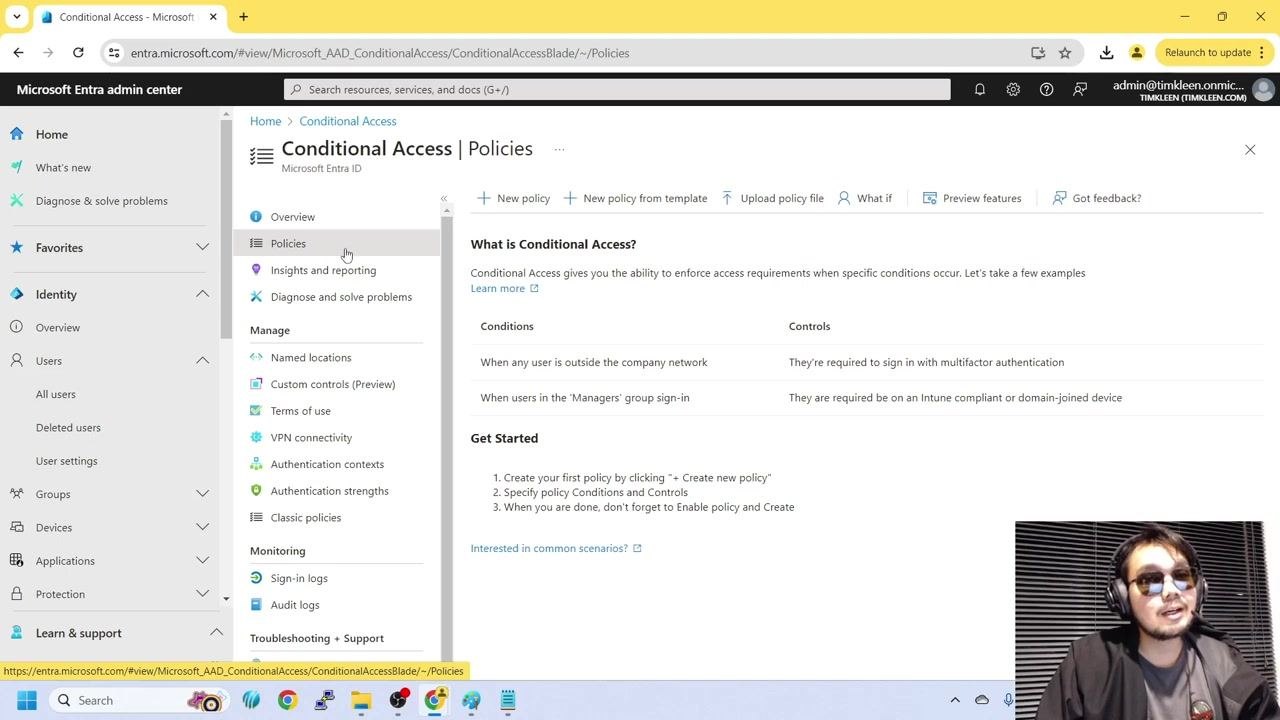Open File Explorer from the taskbar
Image resolution: width=1280 pixels, height=720 pixels.
coord(360,700)
